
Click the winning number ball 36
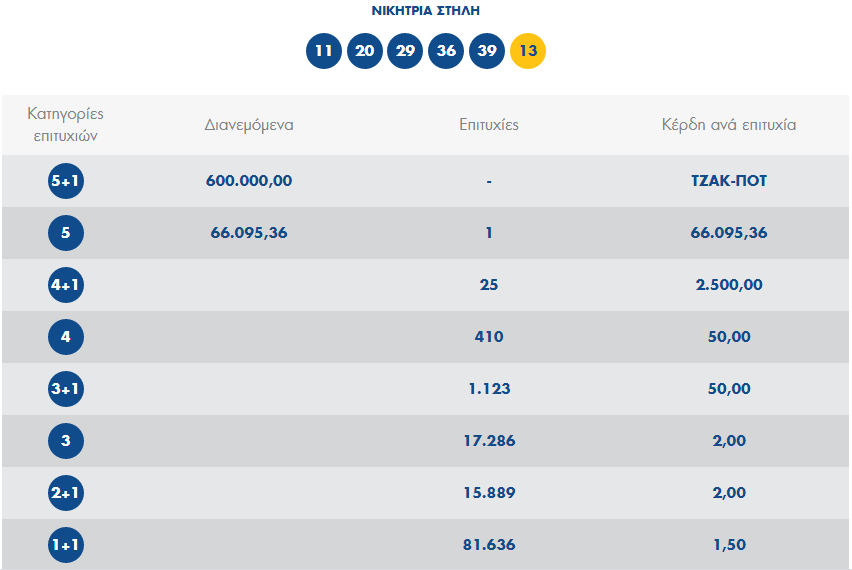click(x=446, y=51)
